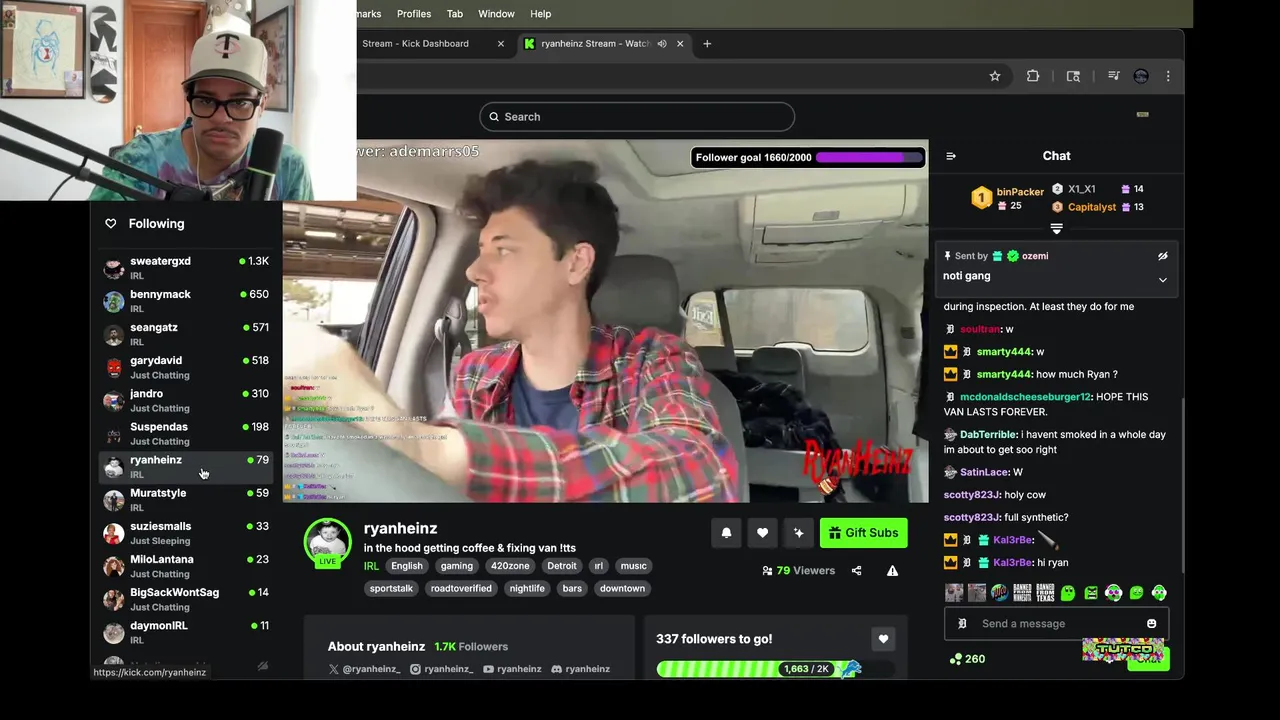This screenshot has height=720, width=1280.
Task: Bookmark this page with the star icon
Action: pos(995,76)
